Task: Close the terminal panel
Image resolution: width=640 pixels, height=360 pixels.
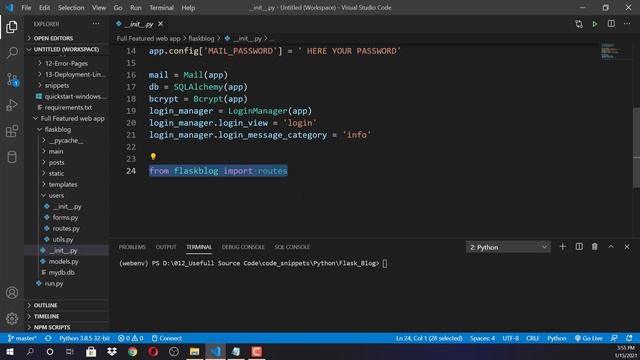Action: pos(627,247)
